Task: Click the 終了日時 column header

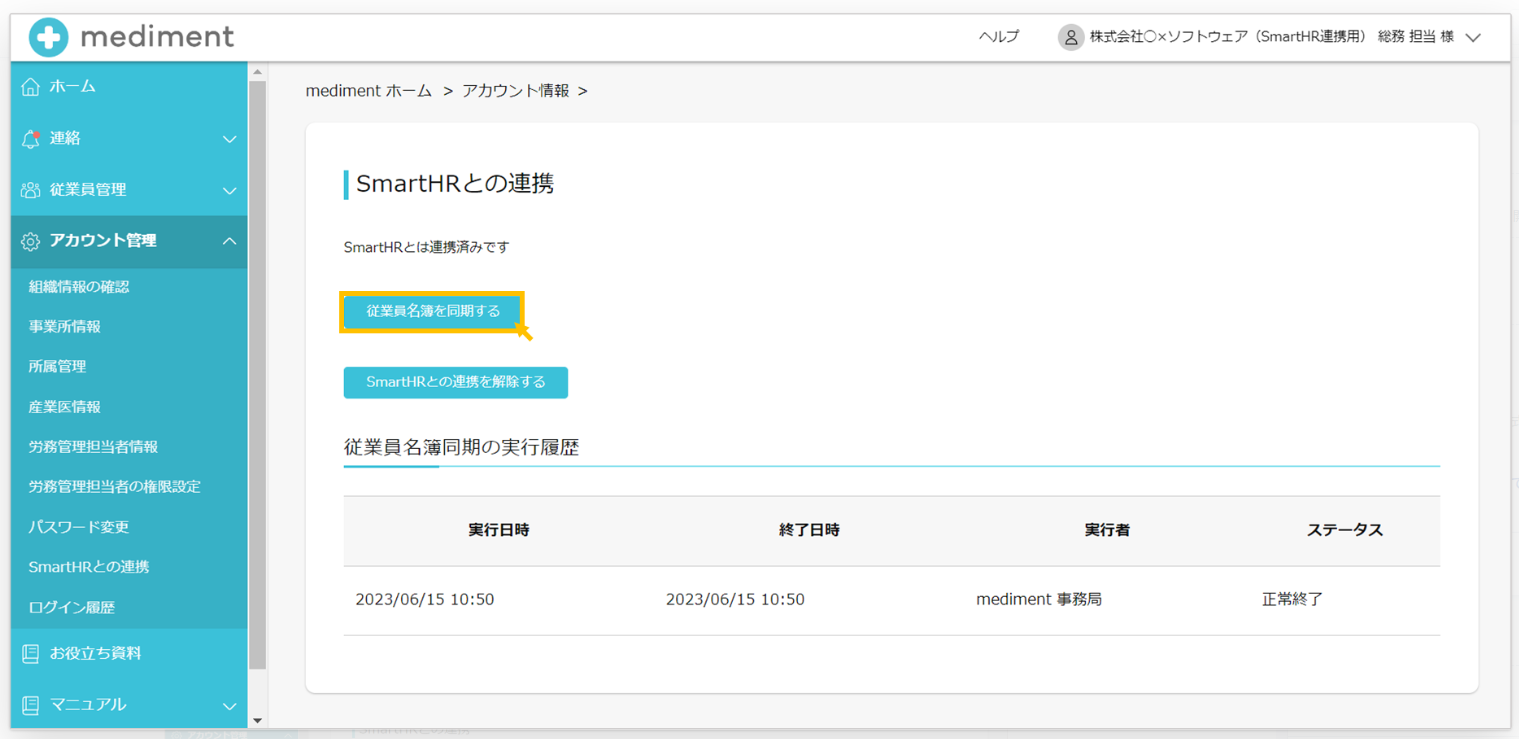Action: pos(809,530)
